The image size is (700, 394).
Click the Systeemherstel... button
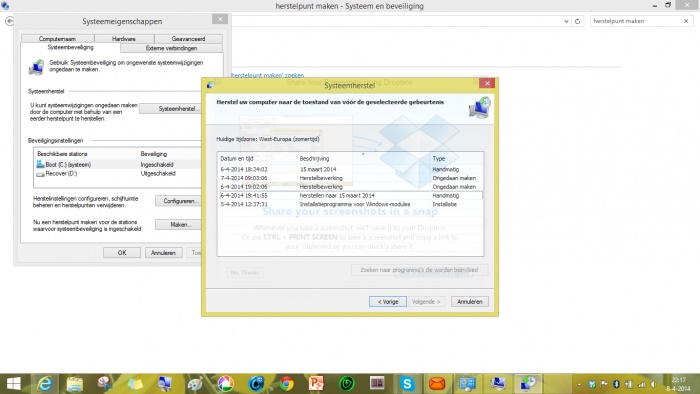coord(171,108)
